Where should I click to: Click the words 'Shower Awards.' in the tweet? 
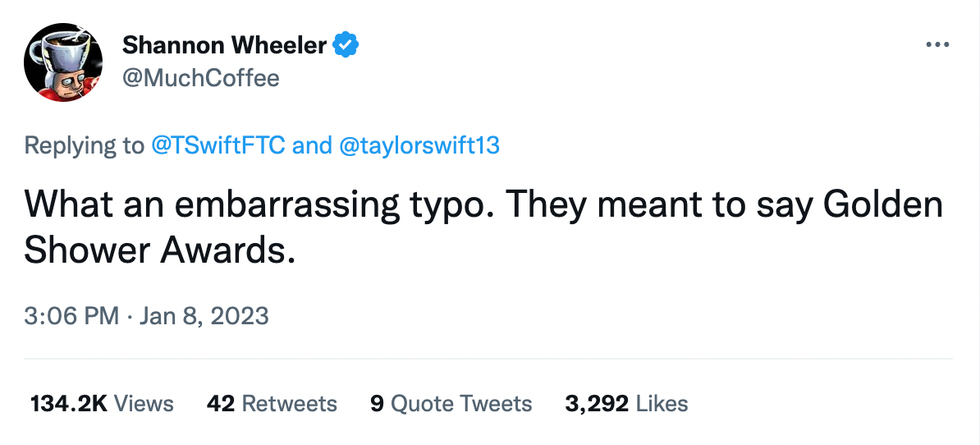pos(160,252)
